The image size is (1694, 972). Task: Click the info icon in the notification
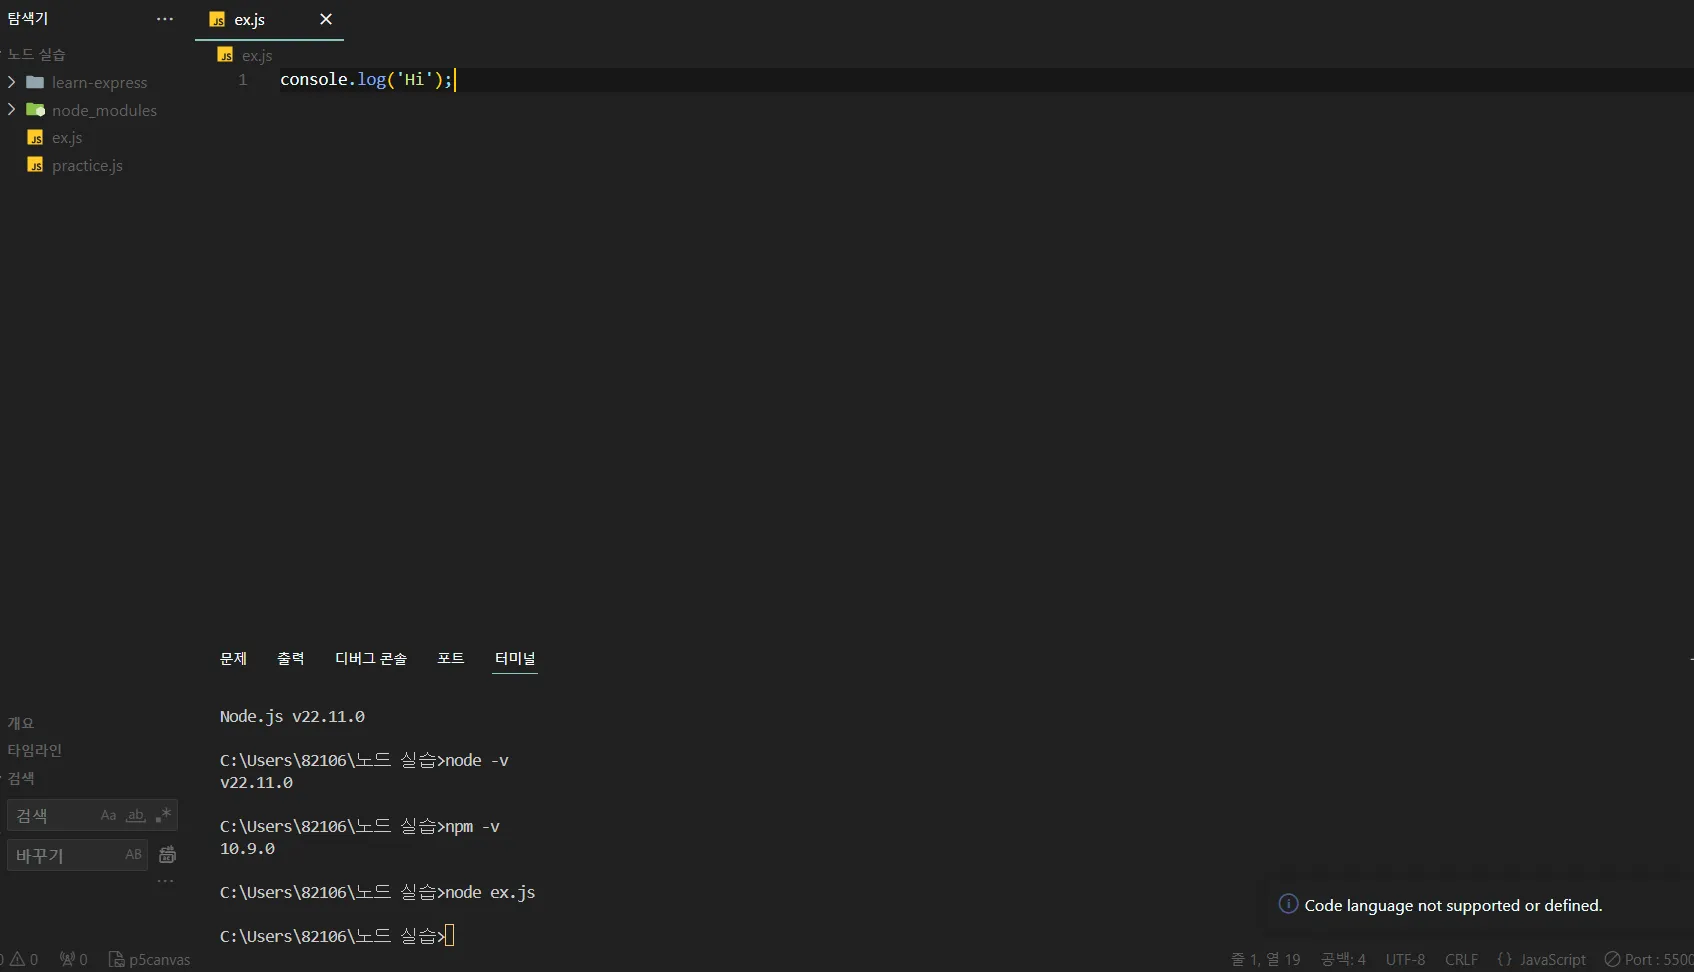pos(1288,904)
